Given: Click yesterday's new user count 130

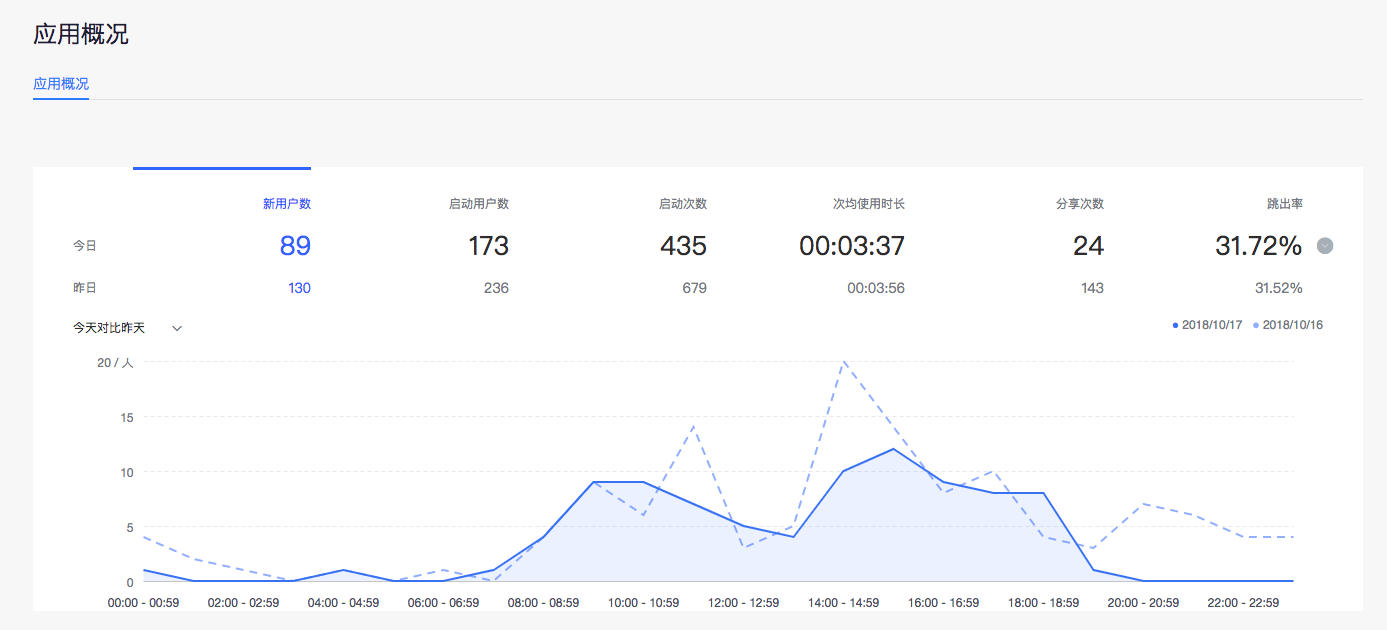Looking at the screenshot, I should (x=299, y=288).
